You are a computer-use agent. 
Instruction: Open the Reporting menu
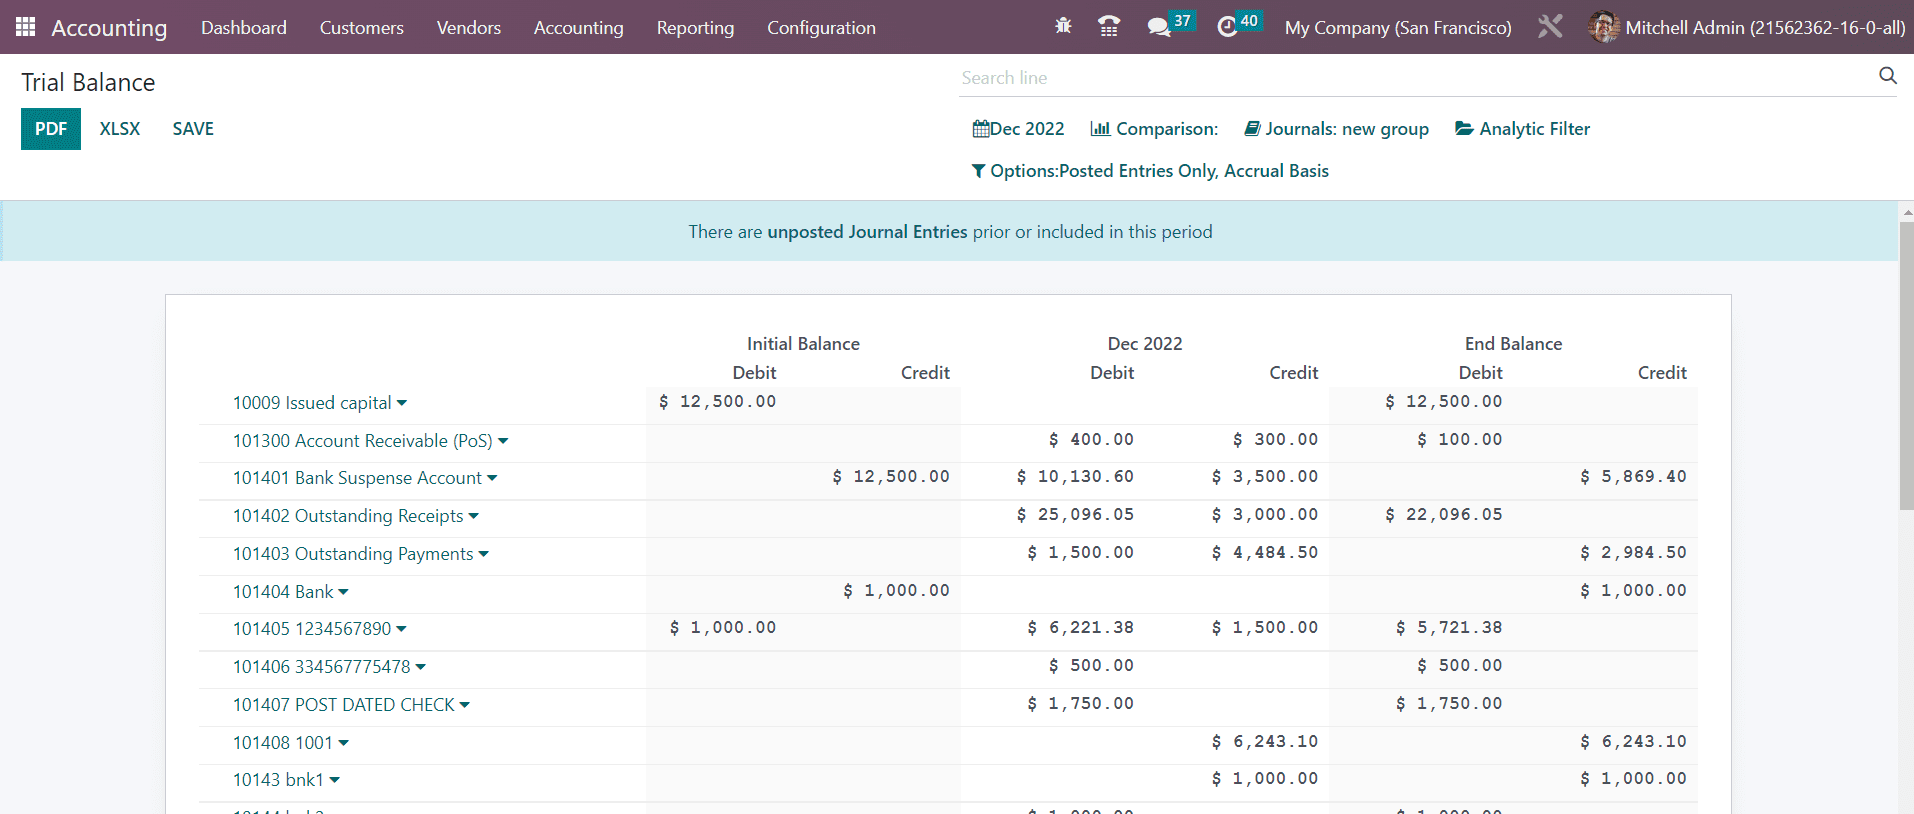[x=695, y=28]
